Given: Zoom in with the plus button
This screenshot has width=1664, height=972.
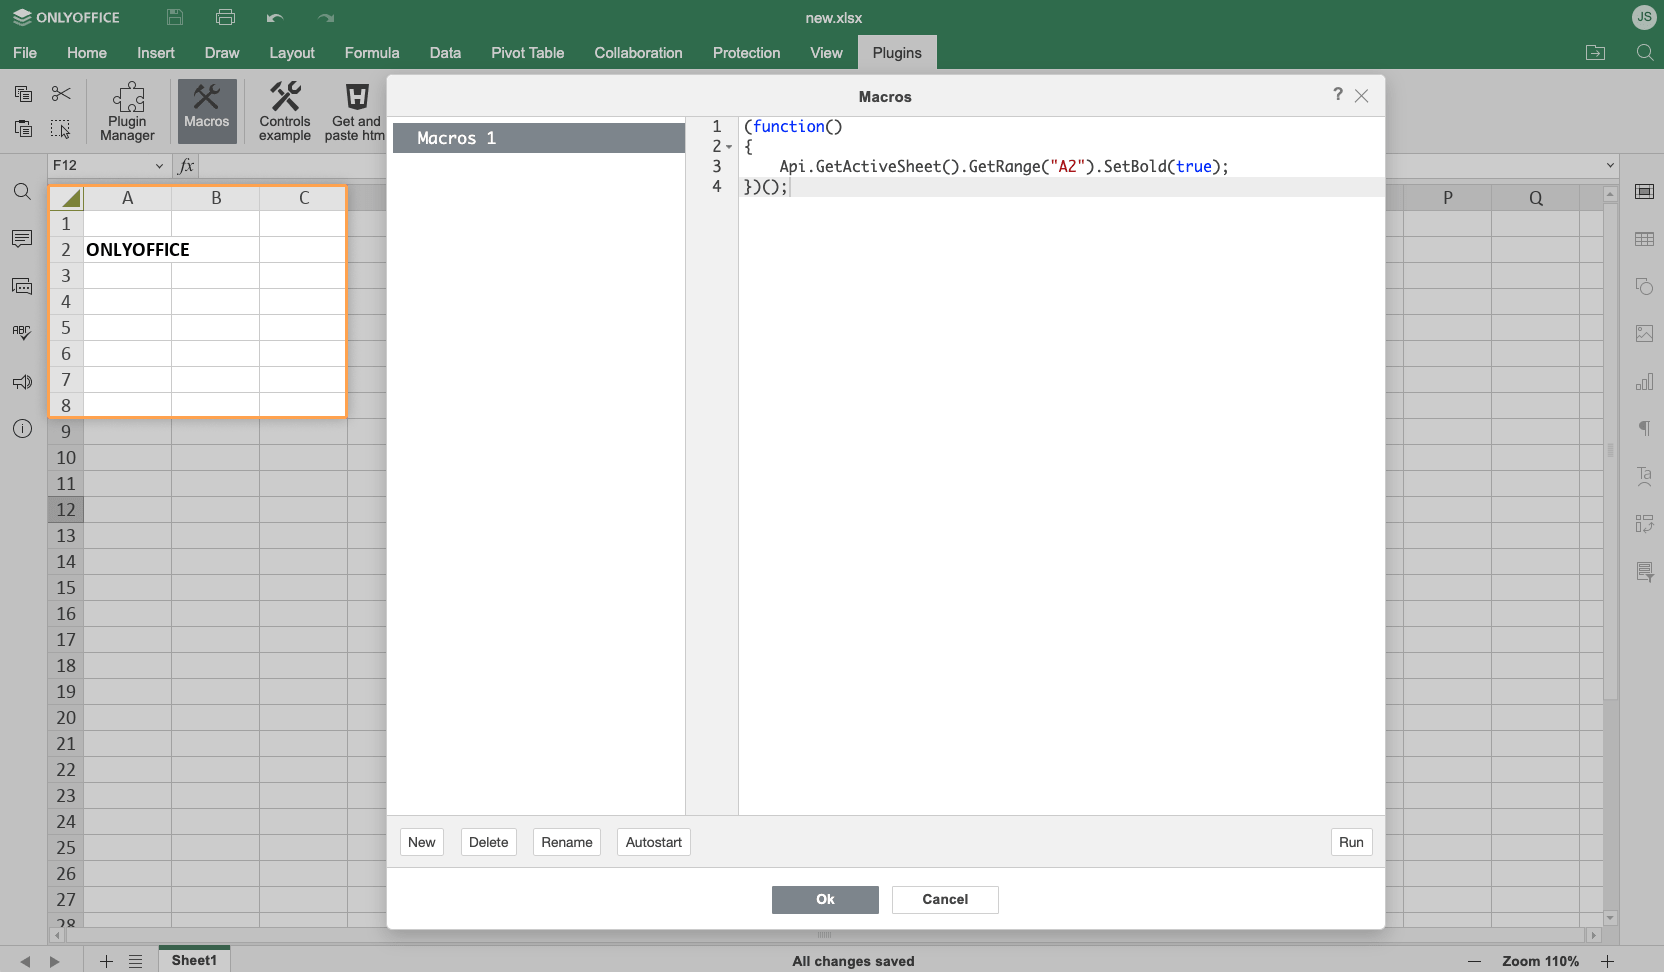Looking at the screenshot, I should point(1607,961).
